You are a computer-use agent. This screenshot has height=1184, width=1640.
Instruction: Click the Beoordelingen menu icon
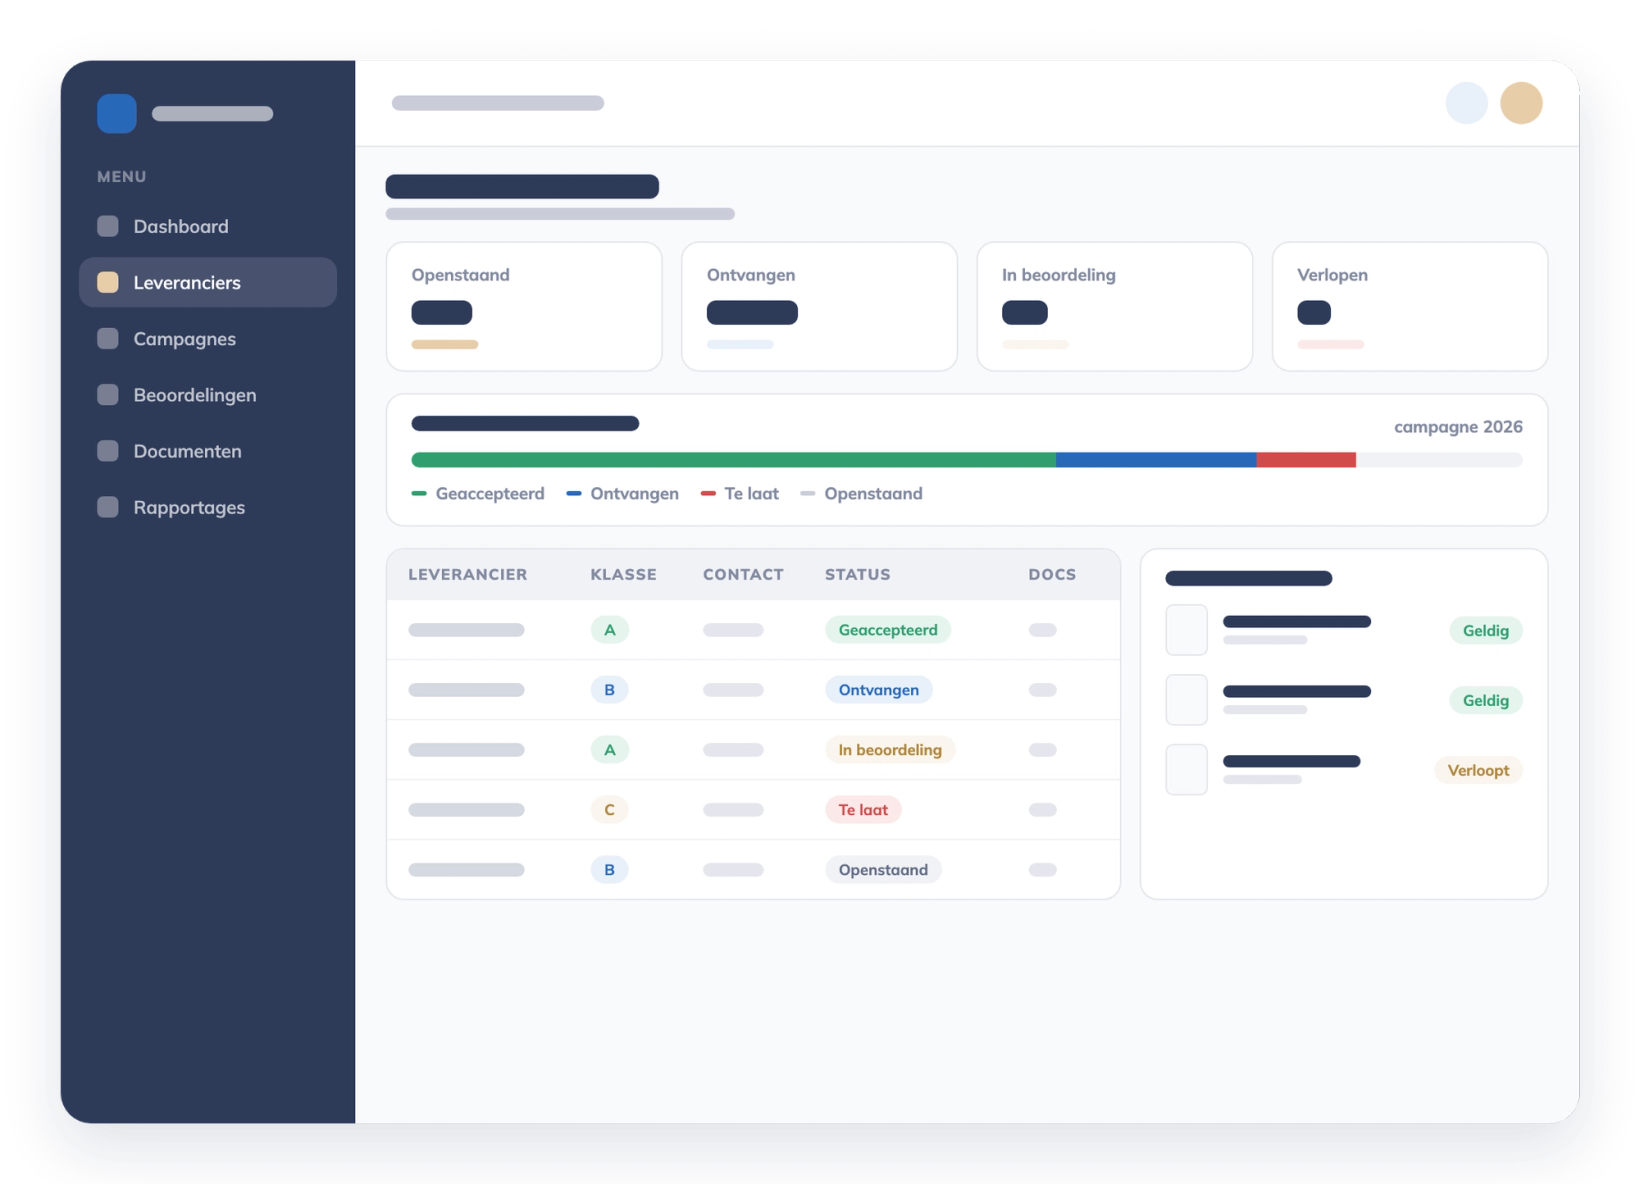click(108, 394)
